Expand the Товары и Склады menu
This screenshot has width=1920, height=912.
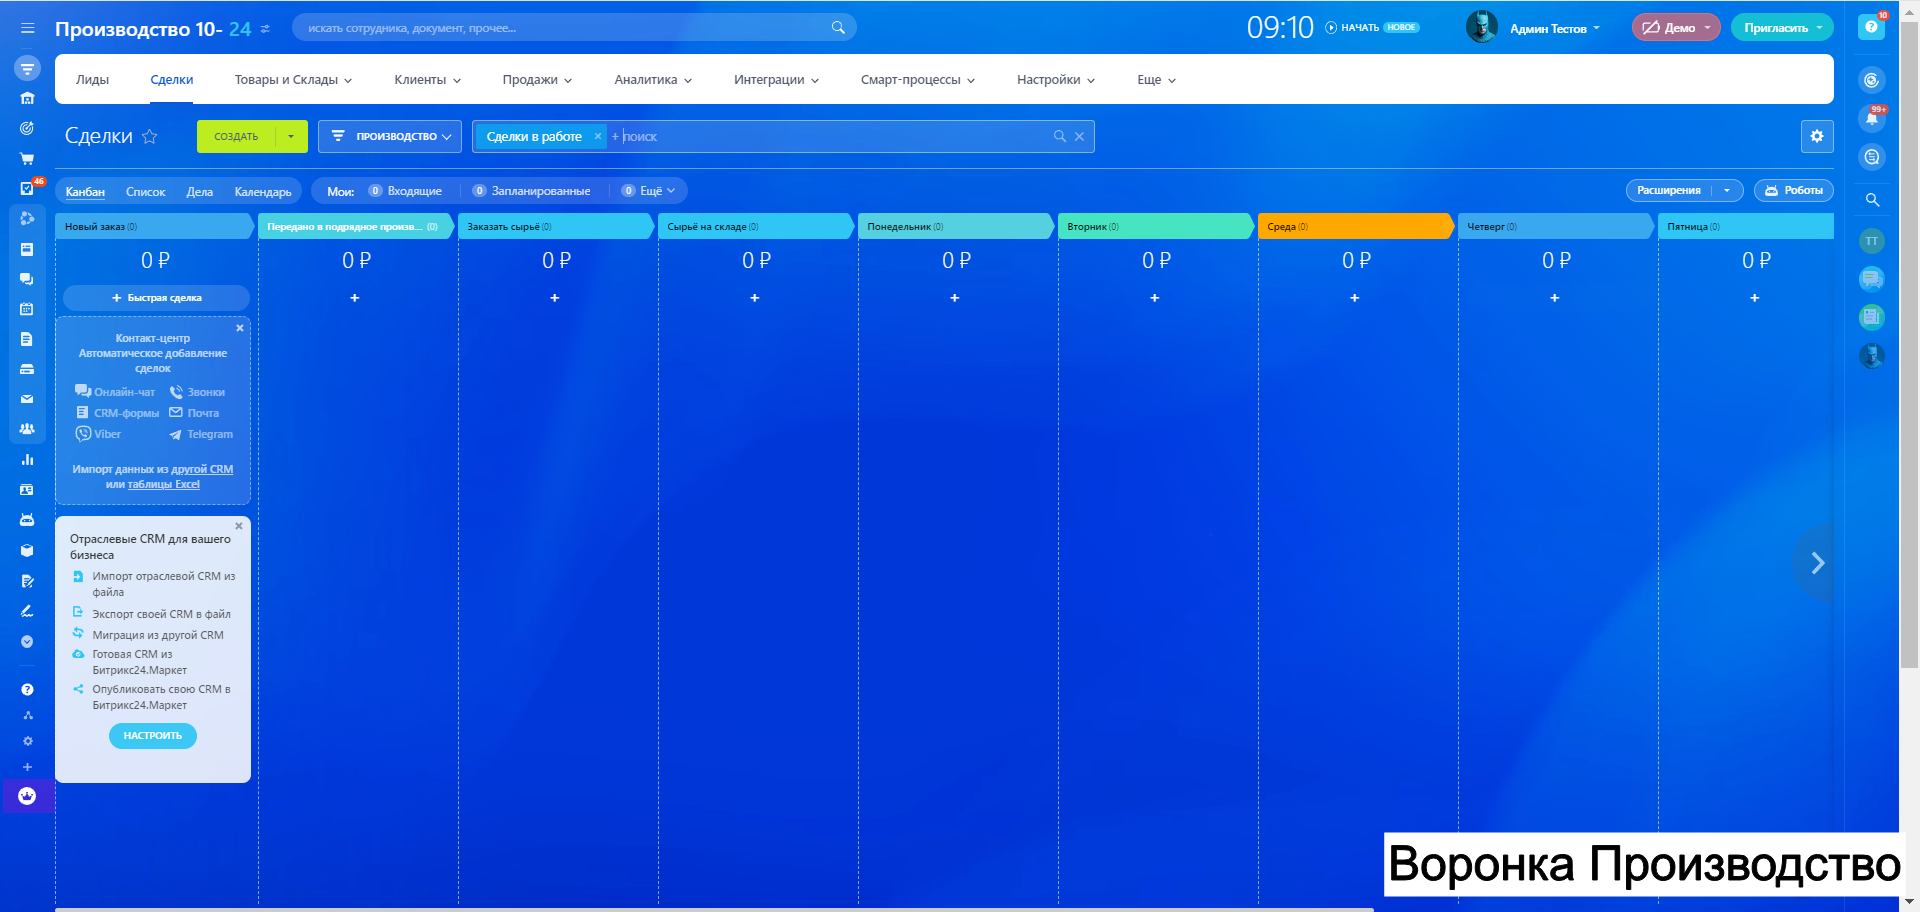click(293, 80)
